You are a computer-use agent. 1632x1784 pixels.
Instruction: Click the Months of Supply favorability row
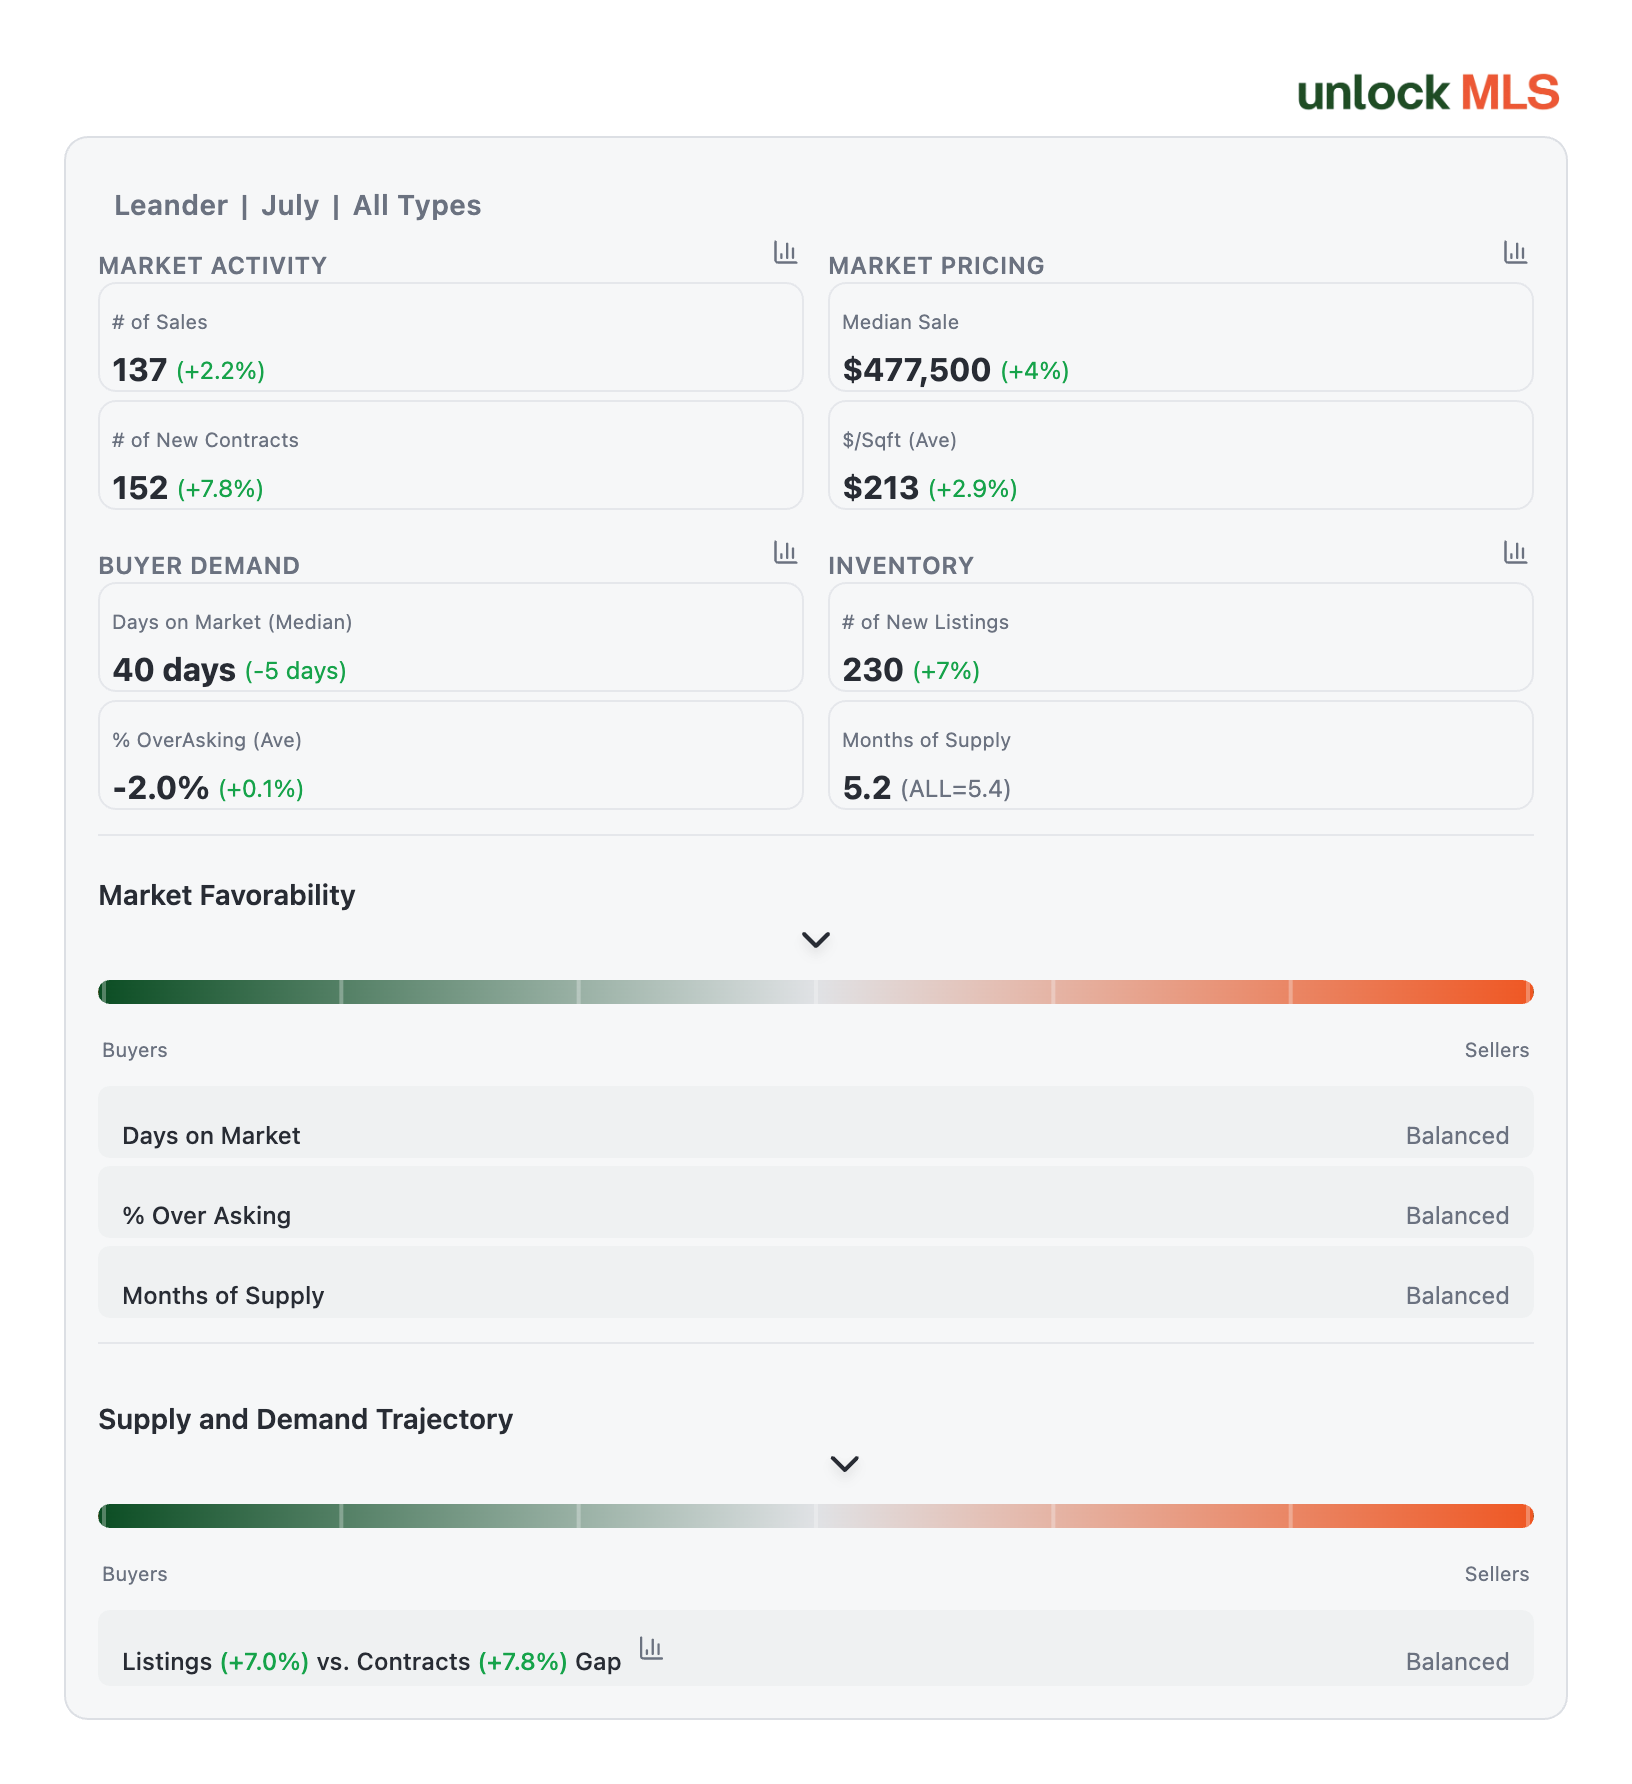coord(816,1282)
